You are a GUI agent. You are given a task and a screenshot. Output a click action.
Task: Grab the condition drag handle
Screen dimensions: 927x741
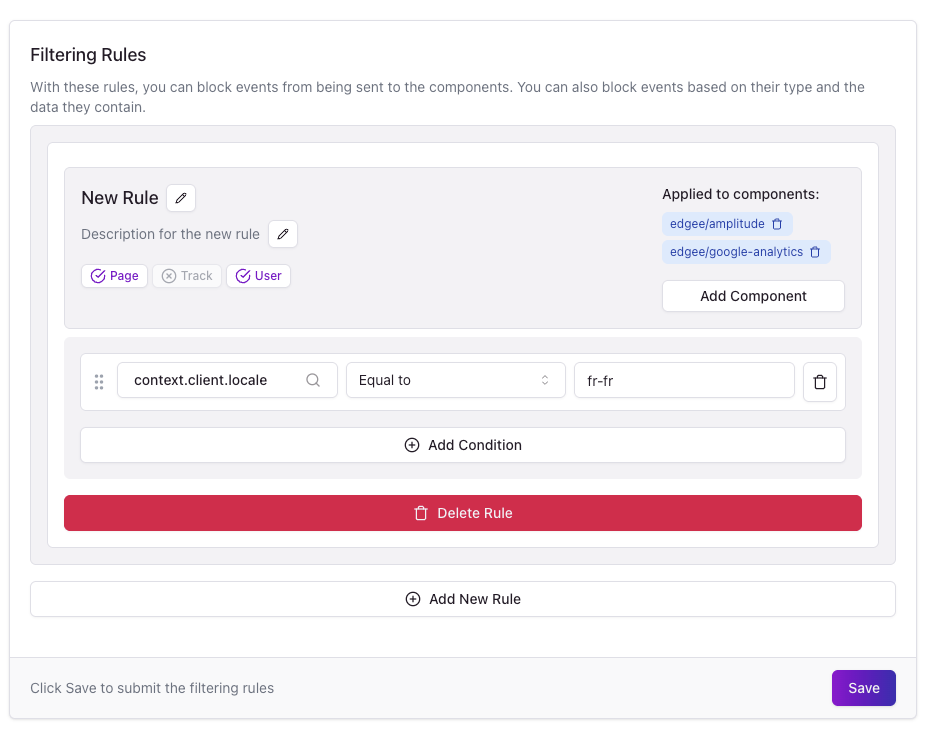point(99,382)
